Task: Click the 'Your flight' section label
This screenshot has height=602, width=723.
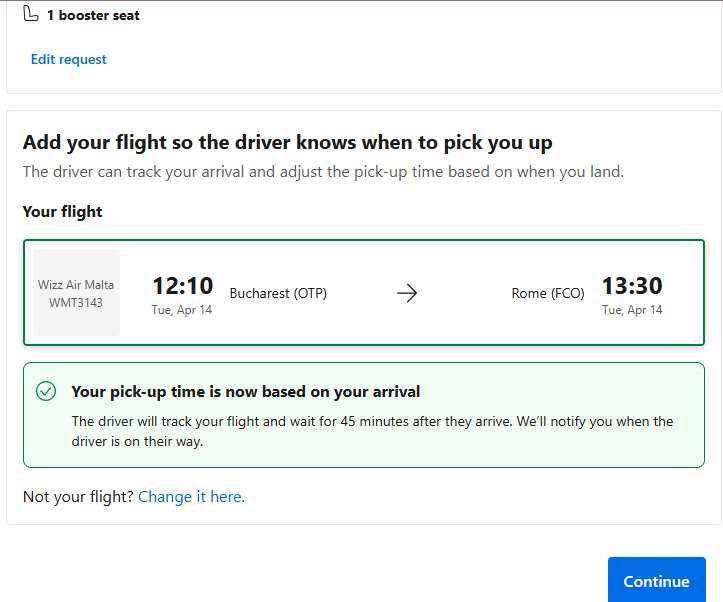Action: 62,212
